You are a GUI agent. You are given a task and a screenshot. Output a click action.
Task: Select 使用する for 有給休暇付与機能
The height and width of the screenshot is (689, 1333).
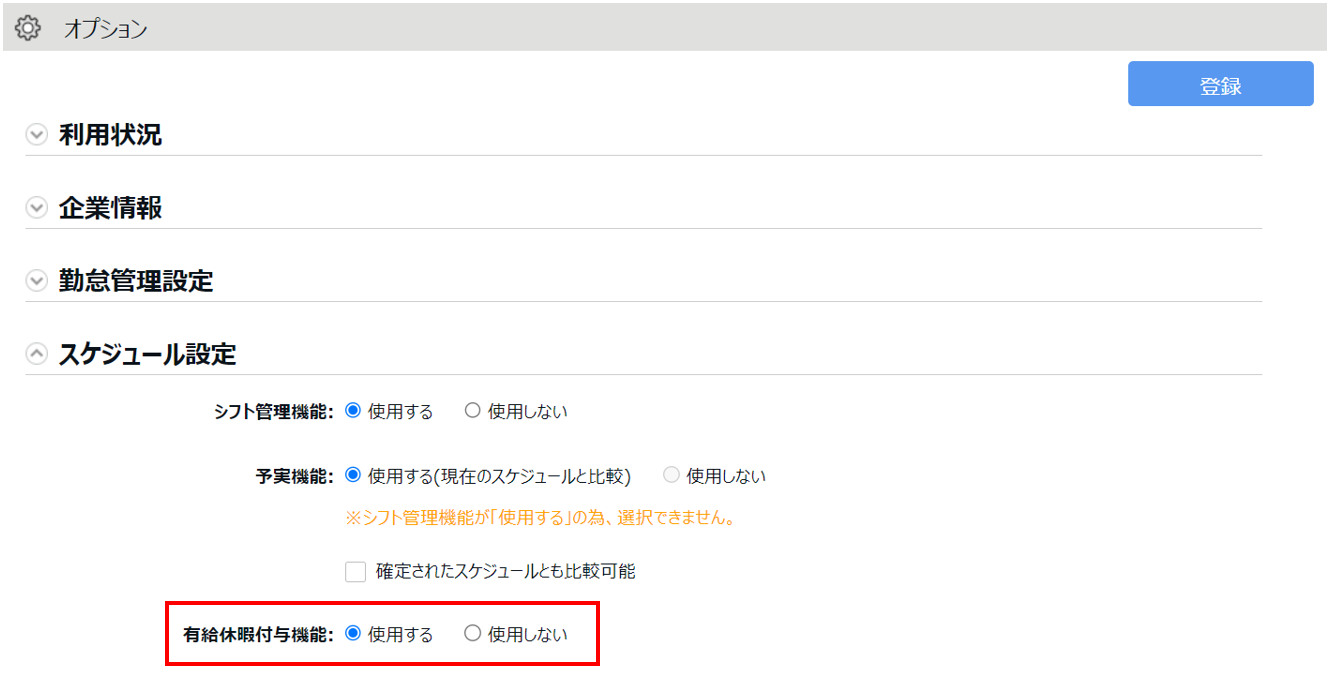[353, 634]
